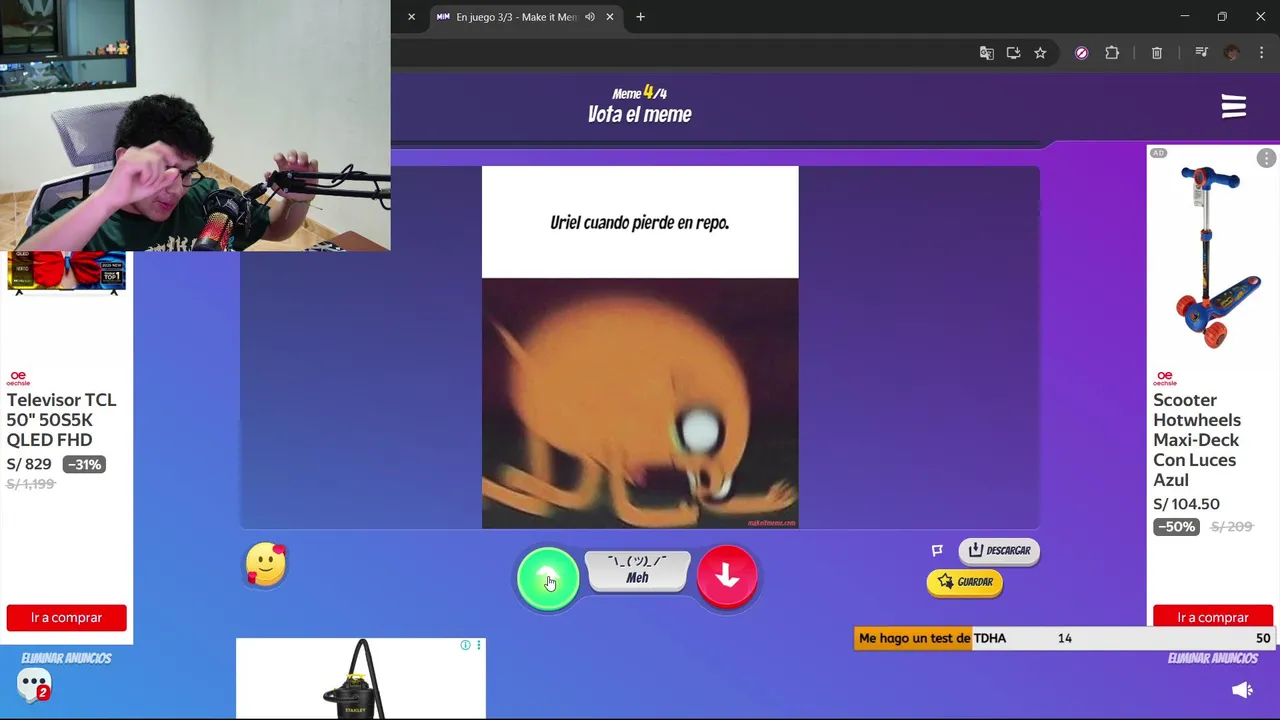Download the meme via Descargar
The image size is (1280, 720).
click(x=999, y=550)
